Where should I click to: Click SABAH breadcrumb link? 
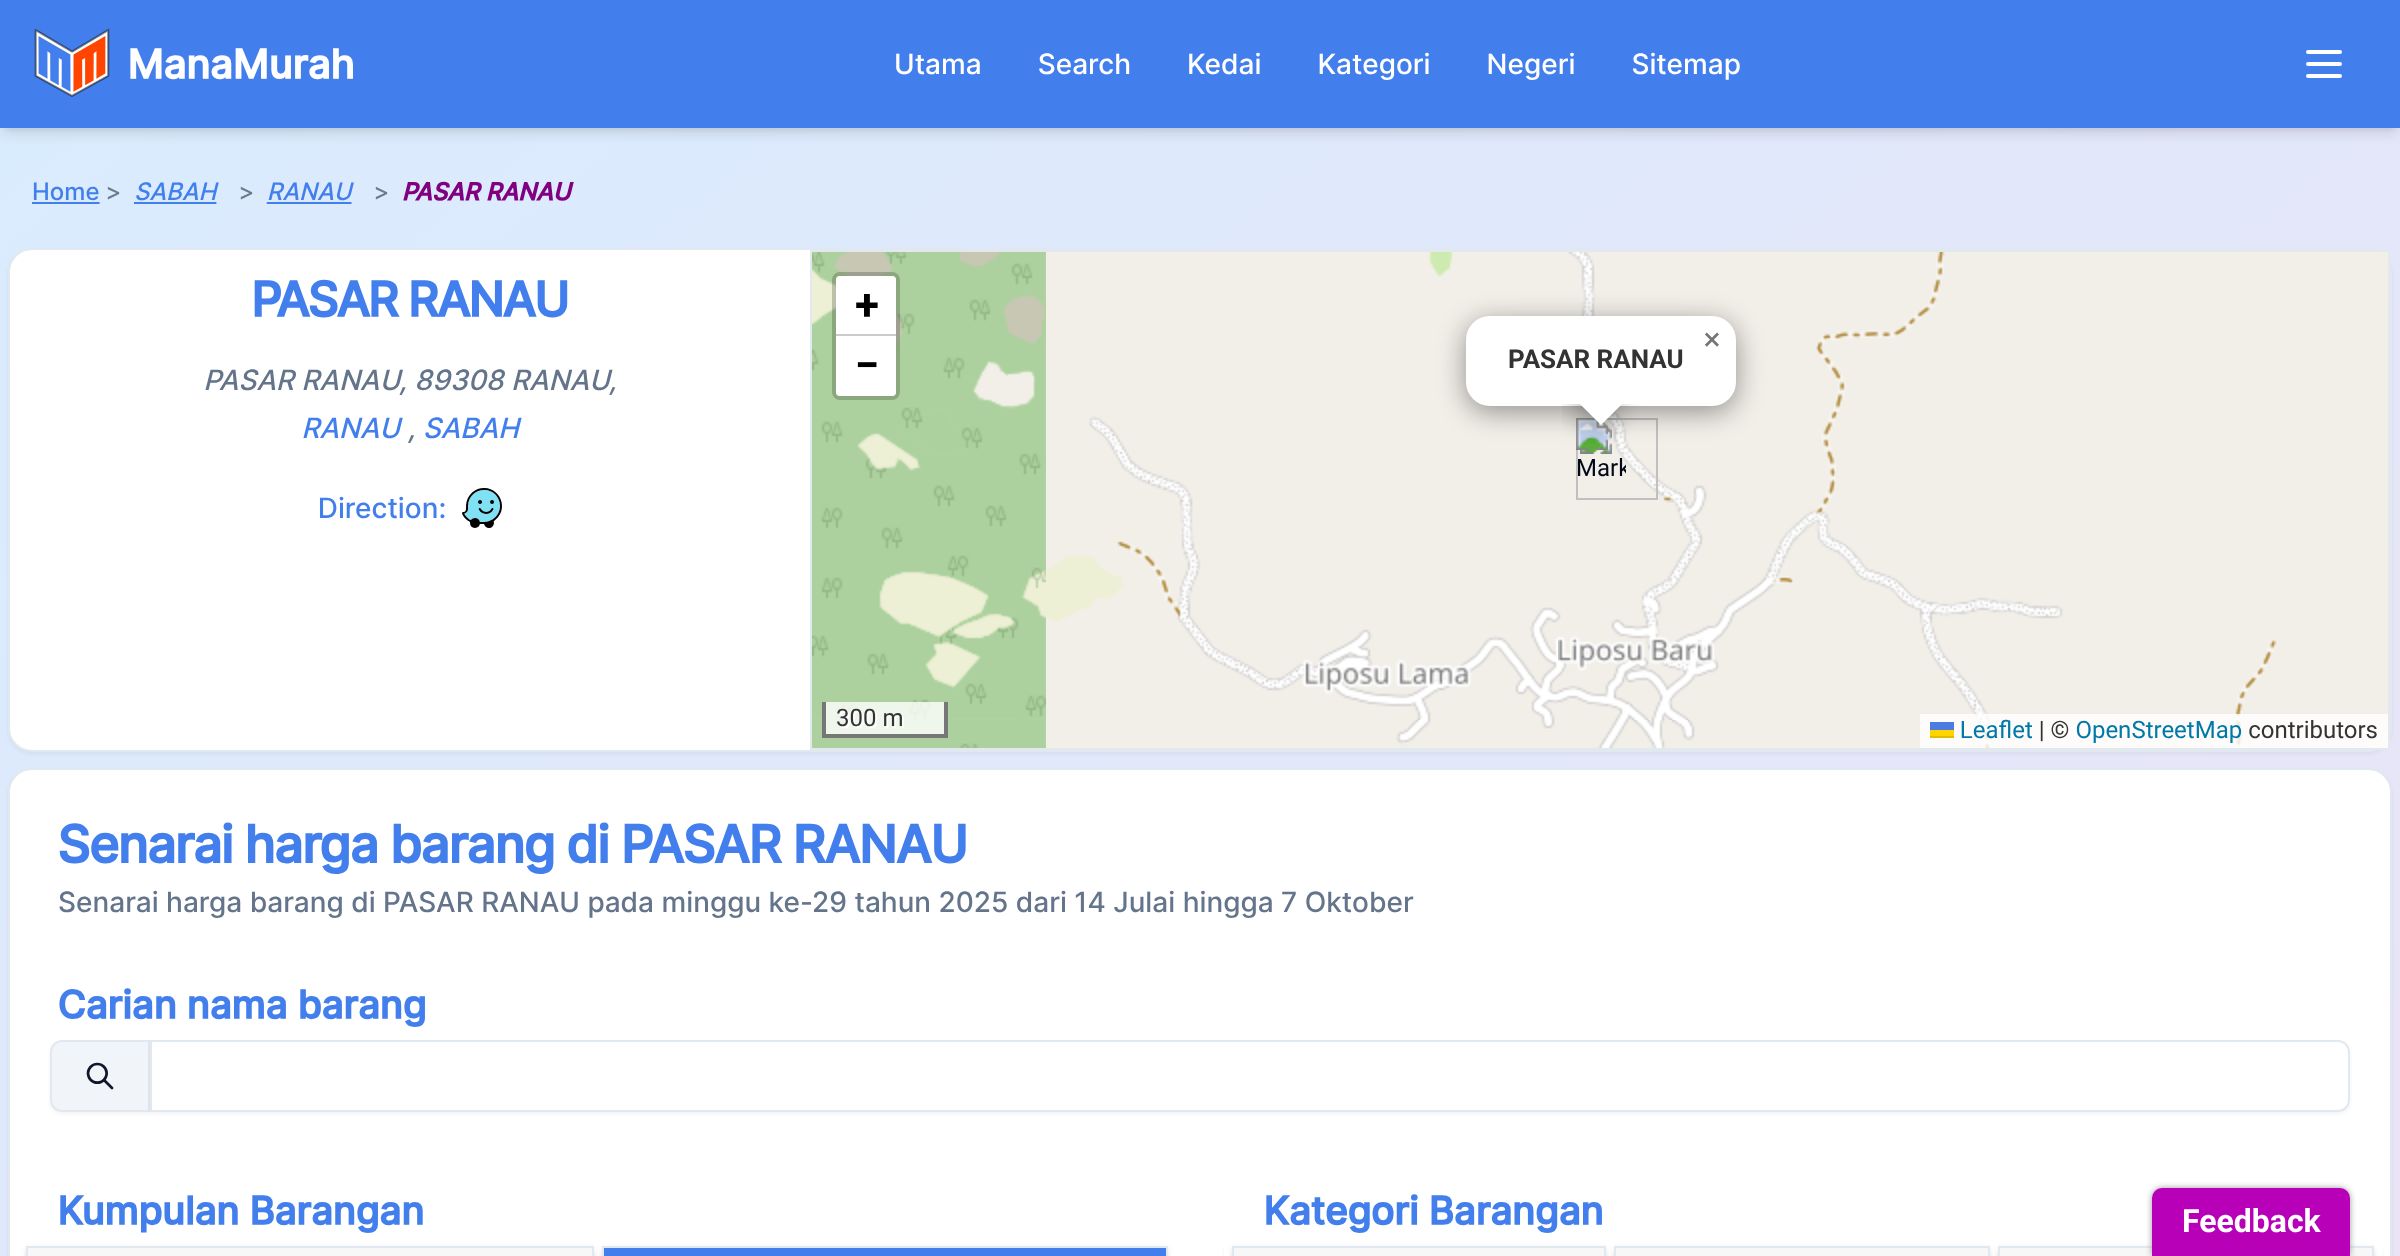tap(176, 191)
